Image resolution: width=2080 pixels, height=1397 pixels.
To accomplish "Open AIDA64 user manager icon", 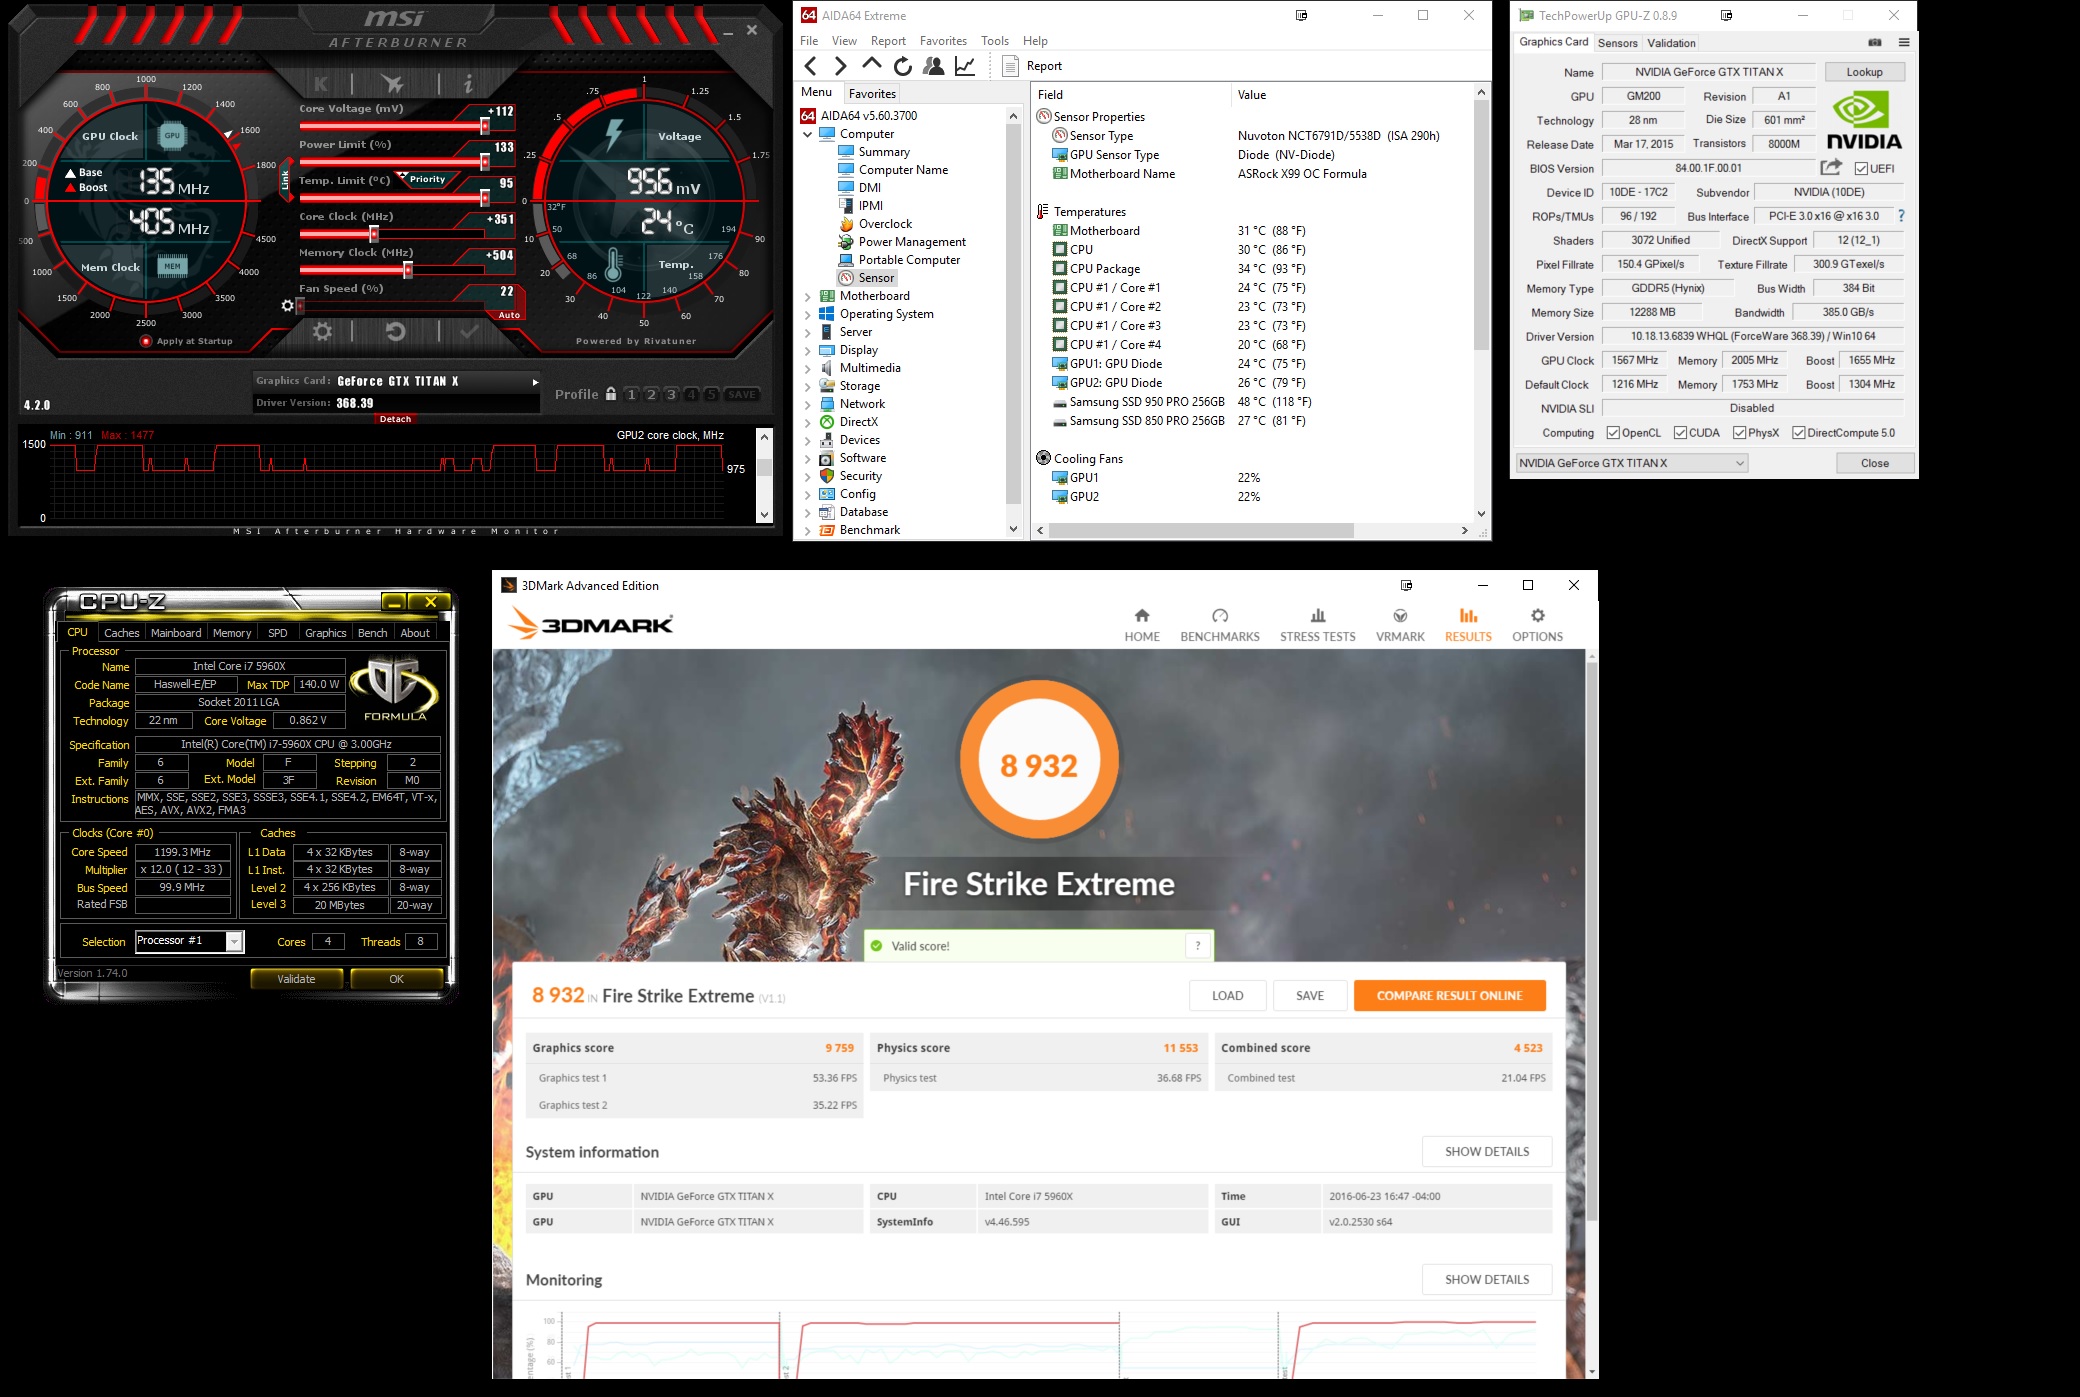I will (934, 66).
